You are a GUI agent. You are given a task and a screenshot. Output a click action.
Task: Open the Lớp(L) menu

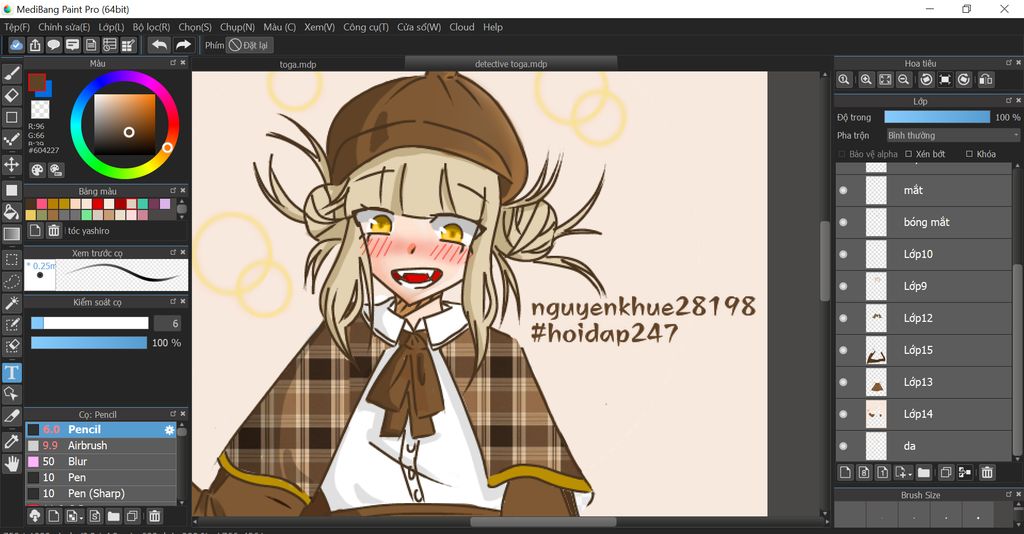tap(111, 27)
